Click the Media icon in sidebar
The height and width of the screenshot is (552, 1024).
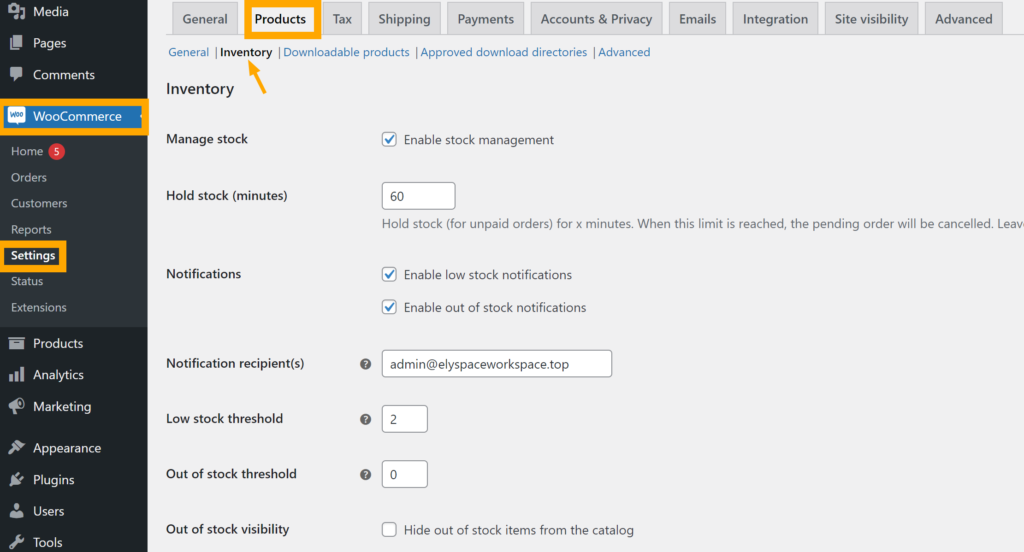point(16,12)
